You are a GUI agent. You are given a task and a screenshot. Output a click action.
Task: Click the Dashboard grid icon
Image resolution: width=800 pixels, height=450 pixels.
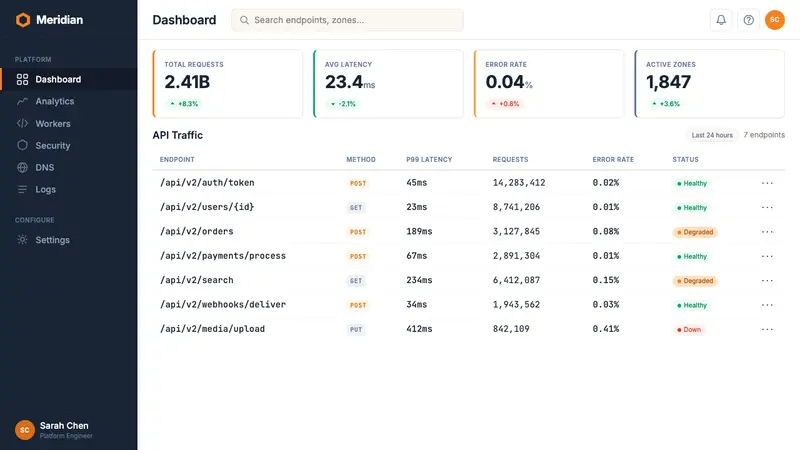click(x=22, y=79)
